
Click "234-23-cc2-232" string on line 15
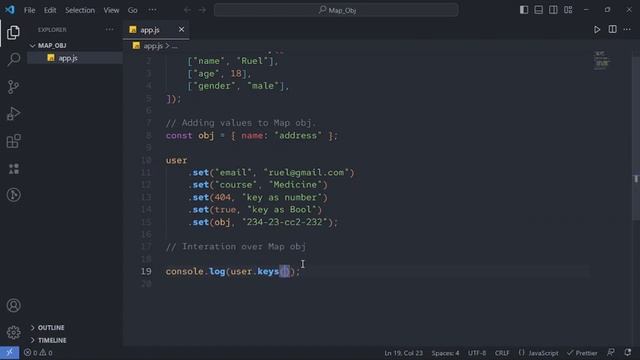click(284, 222)
